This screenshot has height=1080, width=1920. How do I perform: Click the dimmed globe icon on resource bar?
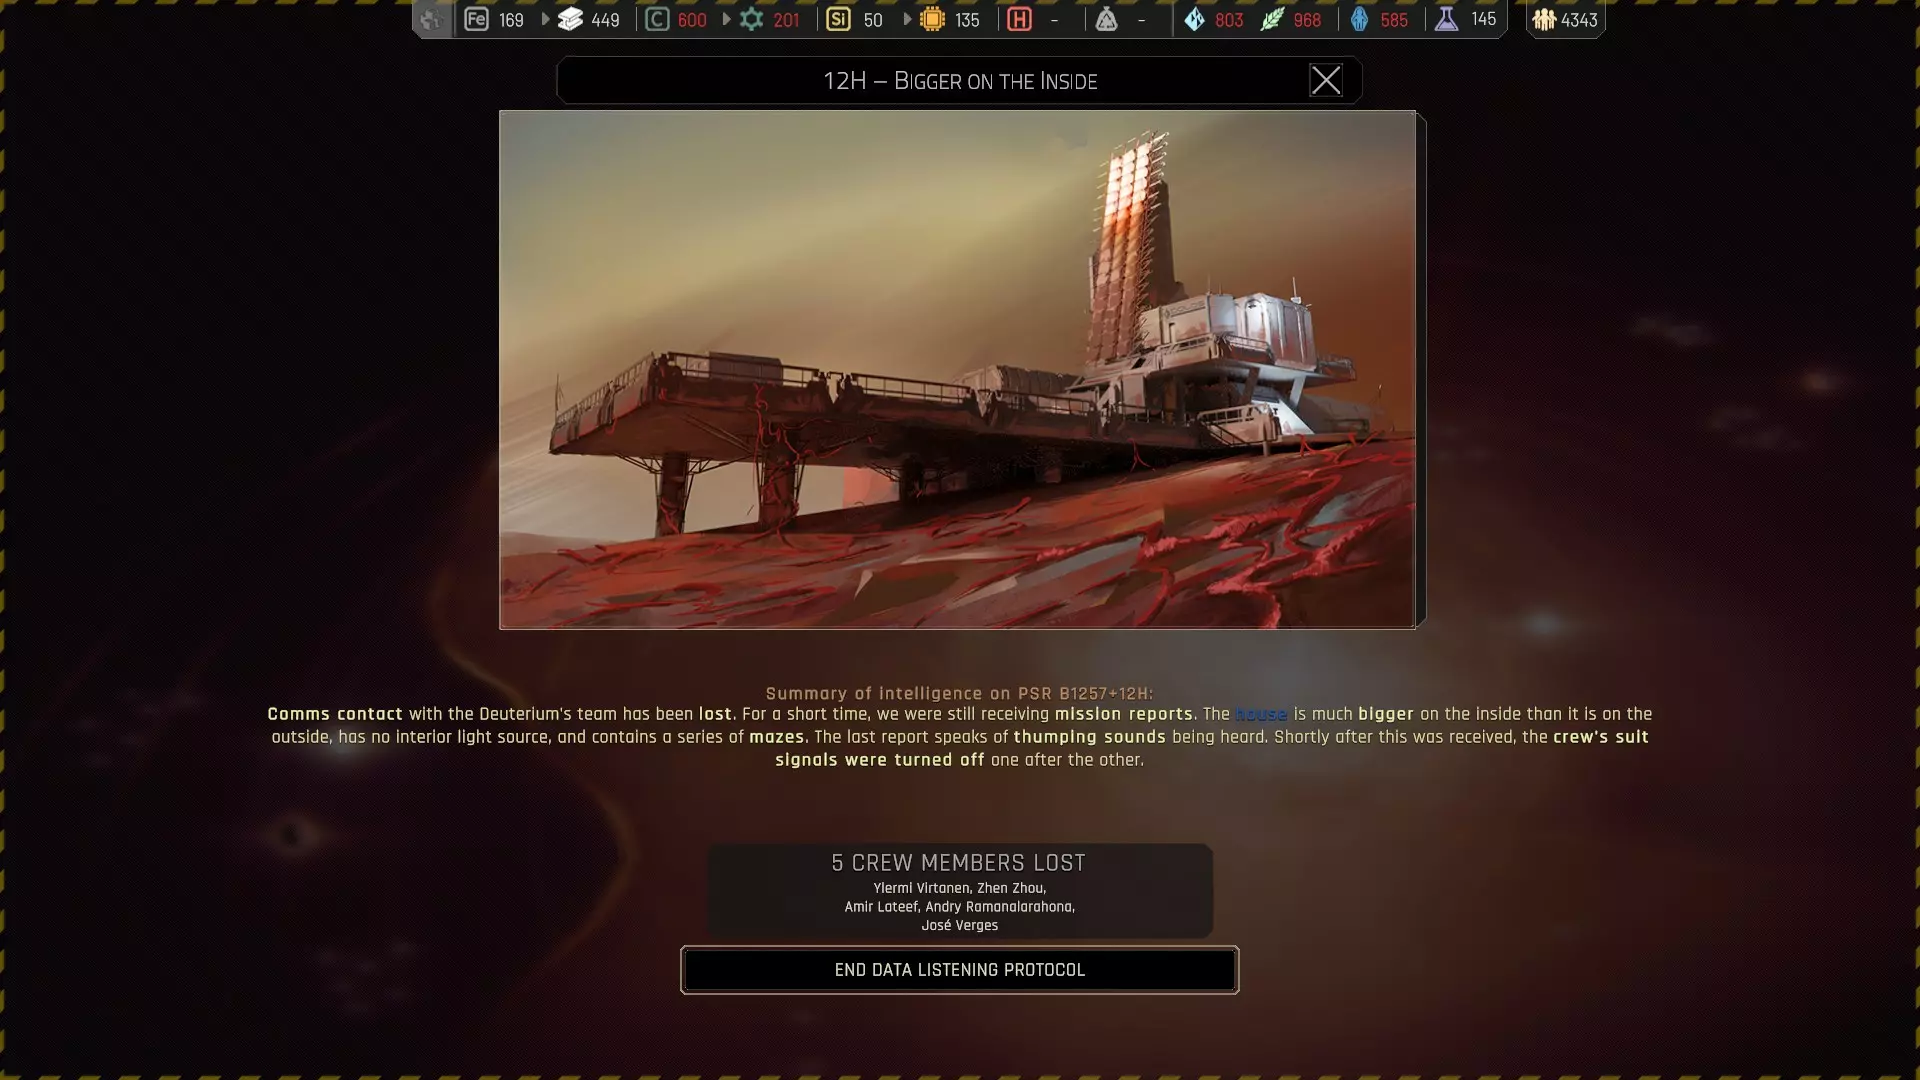(x=431, y=19)
